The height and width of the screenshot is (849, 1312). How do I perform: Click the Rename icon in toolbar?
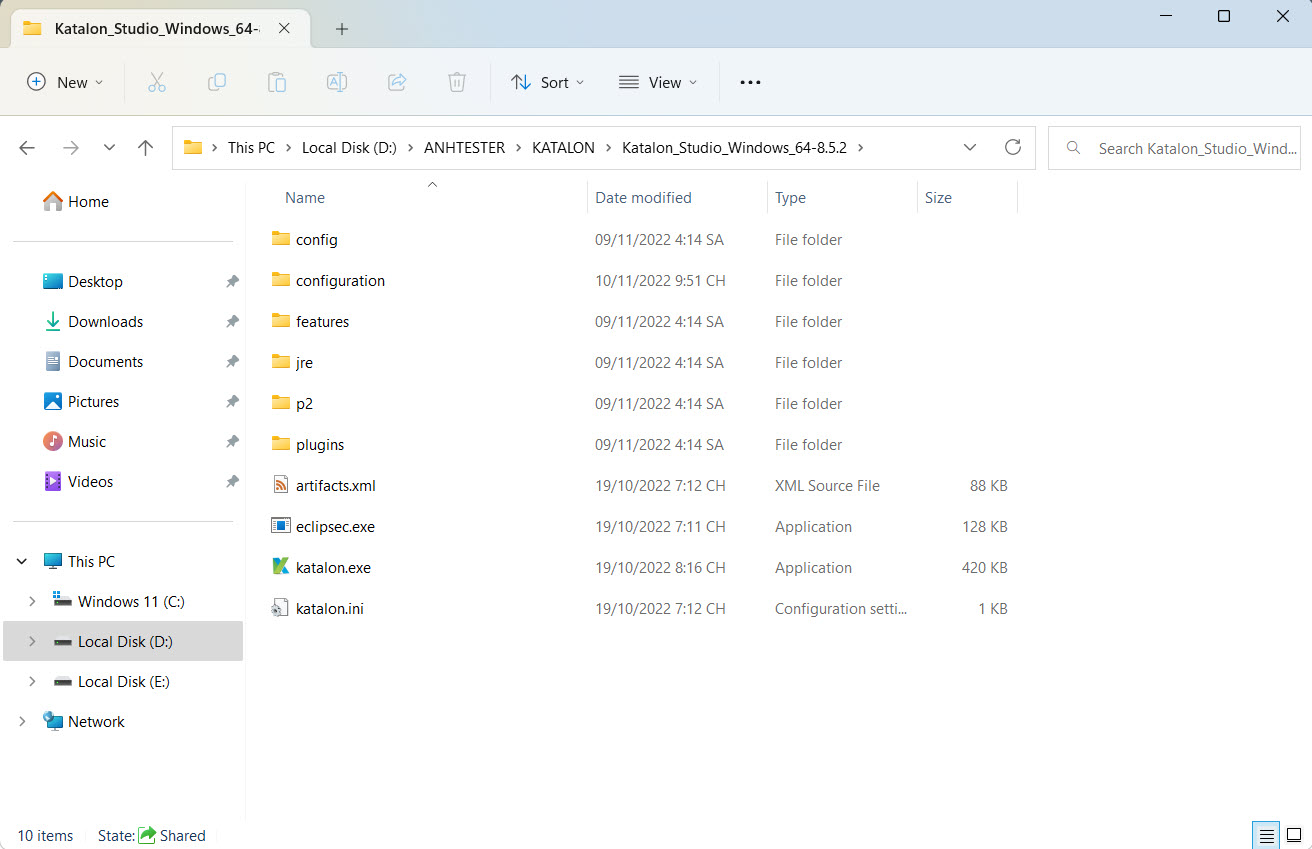[x=337, y=82]
